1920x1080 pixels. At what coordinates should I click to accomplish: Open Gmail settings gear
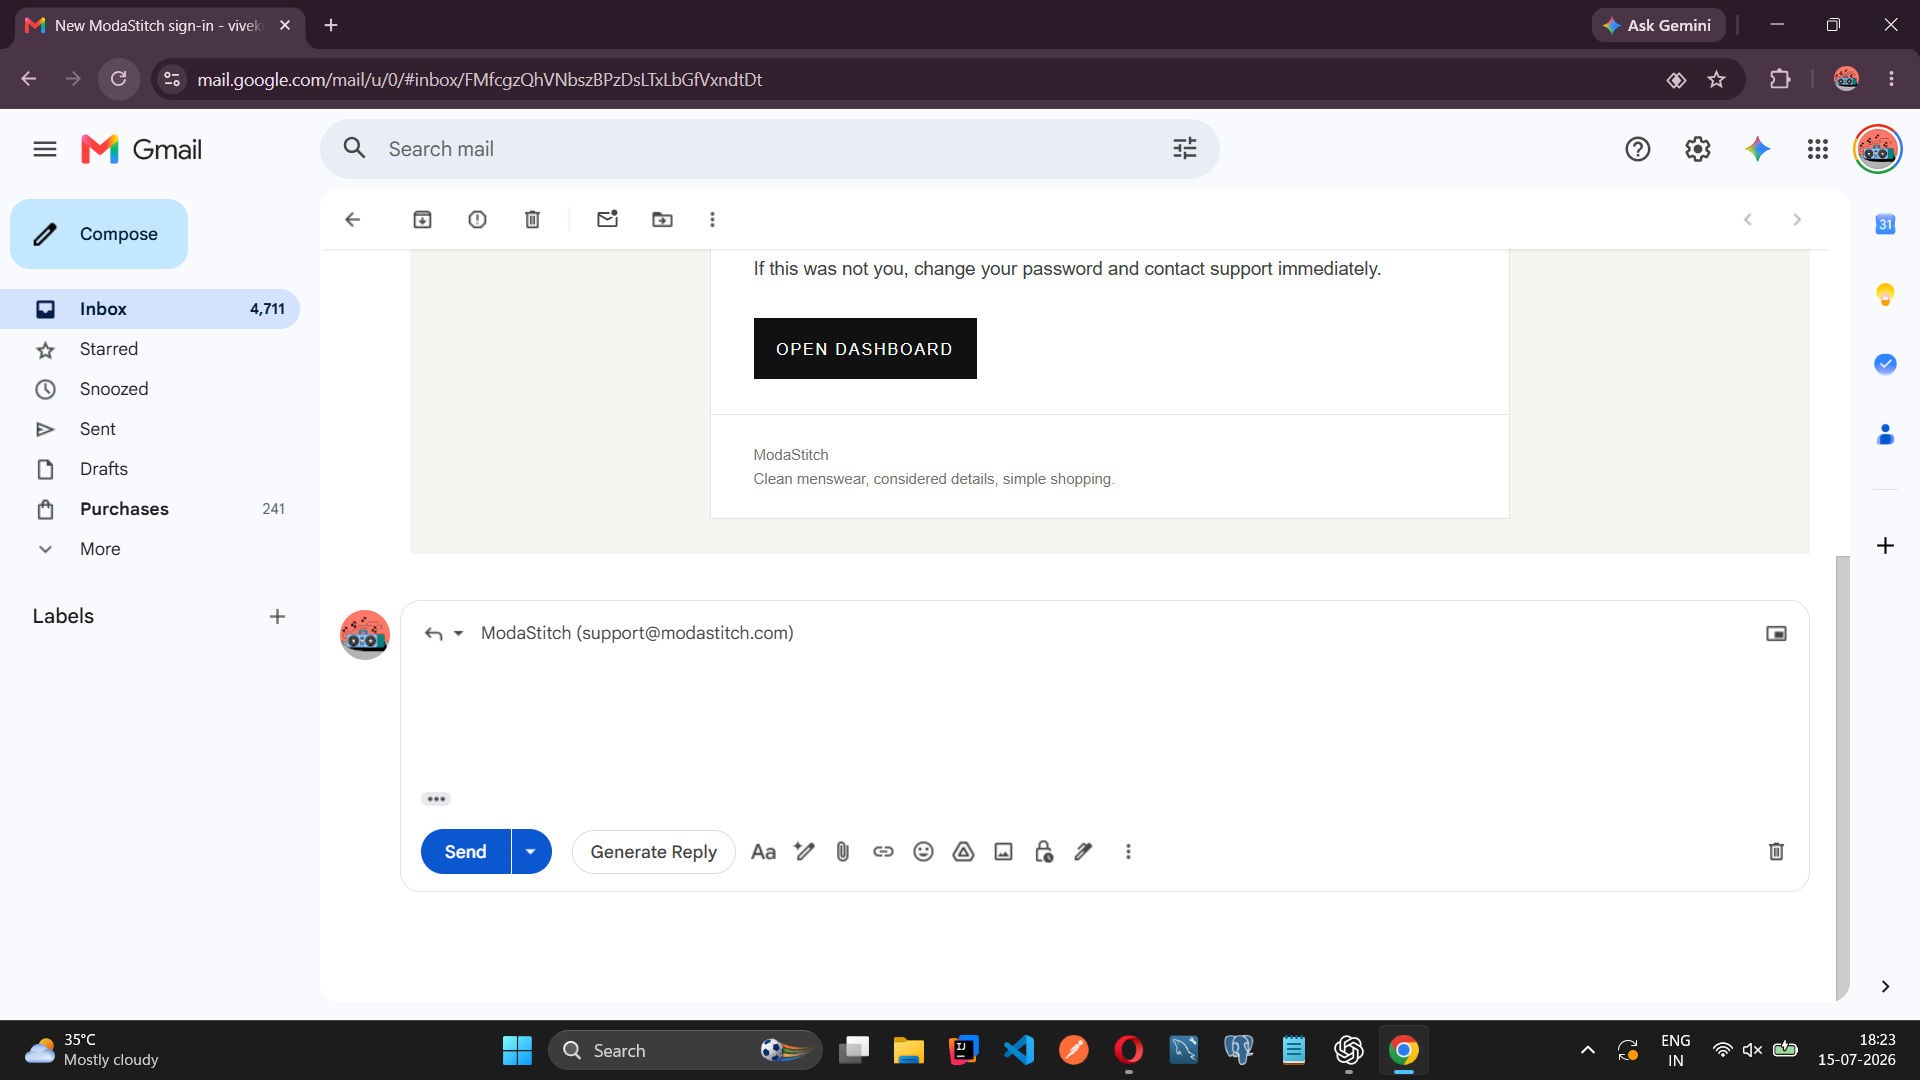pyautogui.click(x=1698, y=149)
